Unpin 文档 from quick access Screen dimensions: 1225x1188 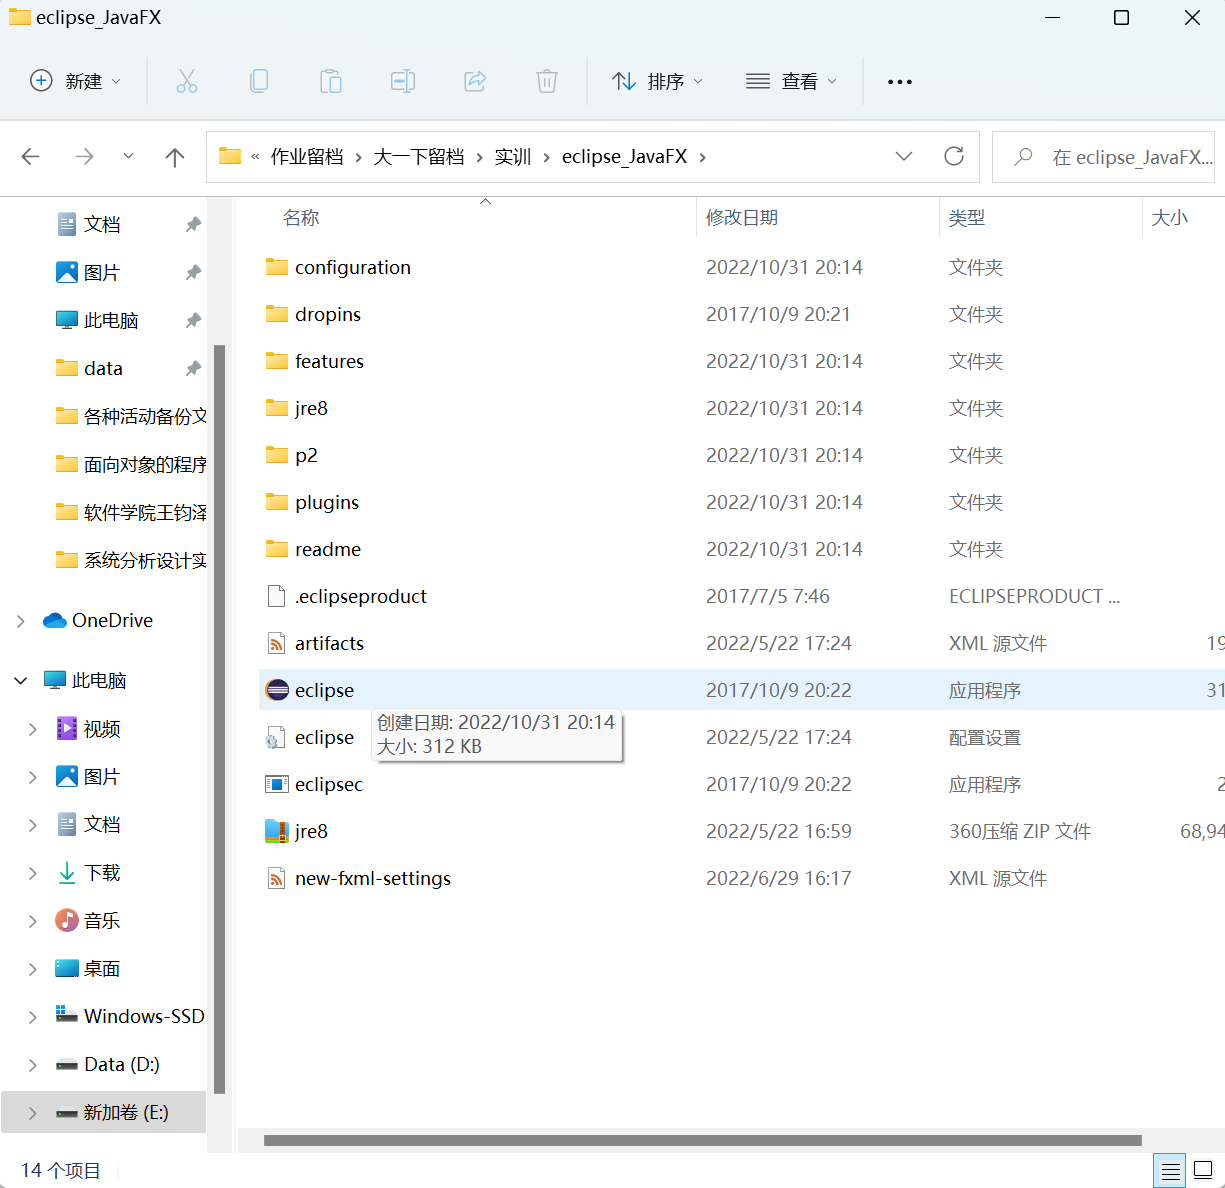193,224
